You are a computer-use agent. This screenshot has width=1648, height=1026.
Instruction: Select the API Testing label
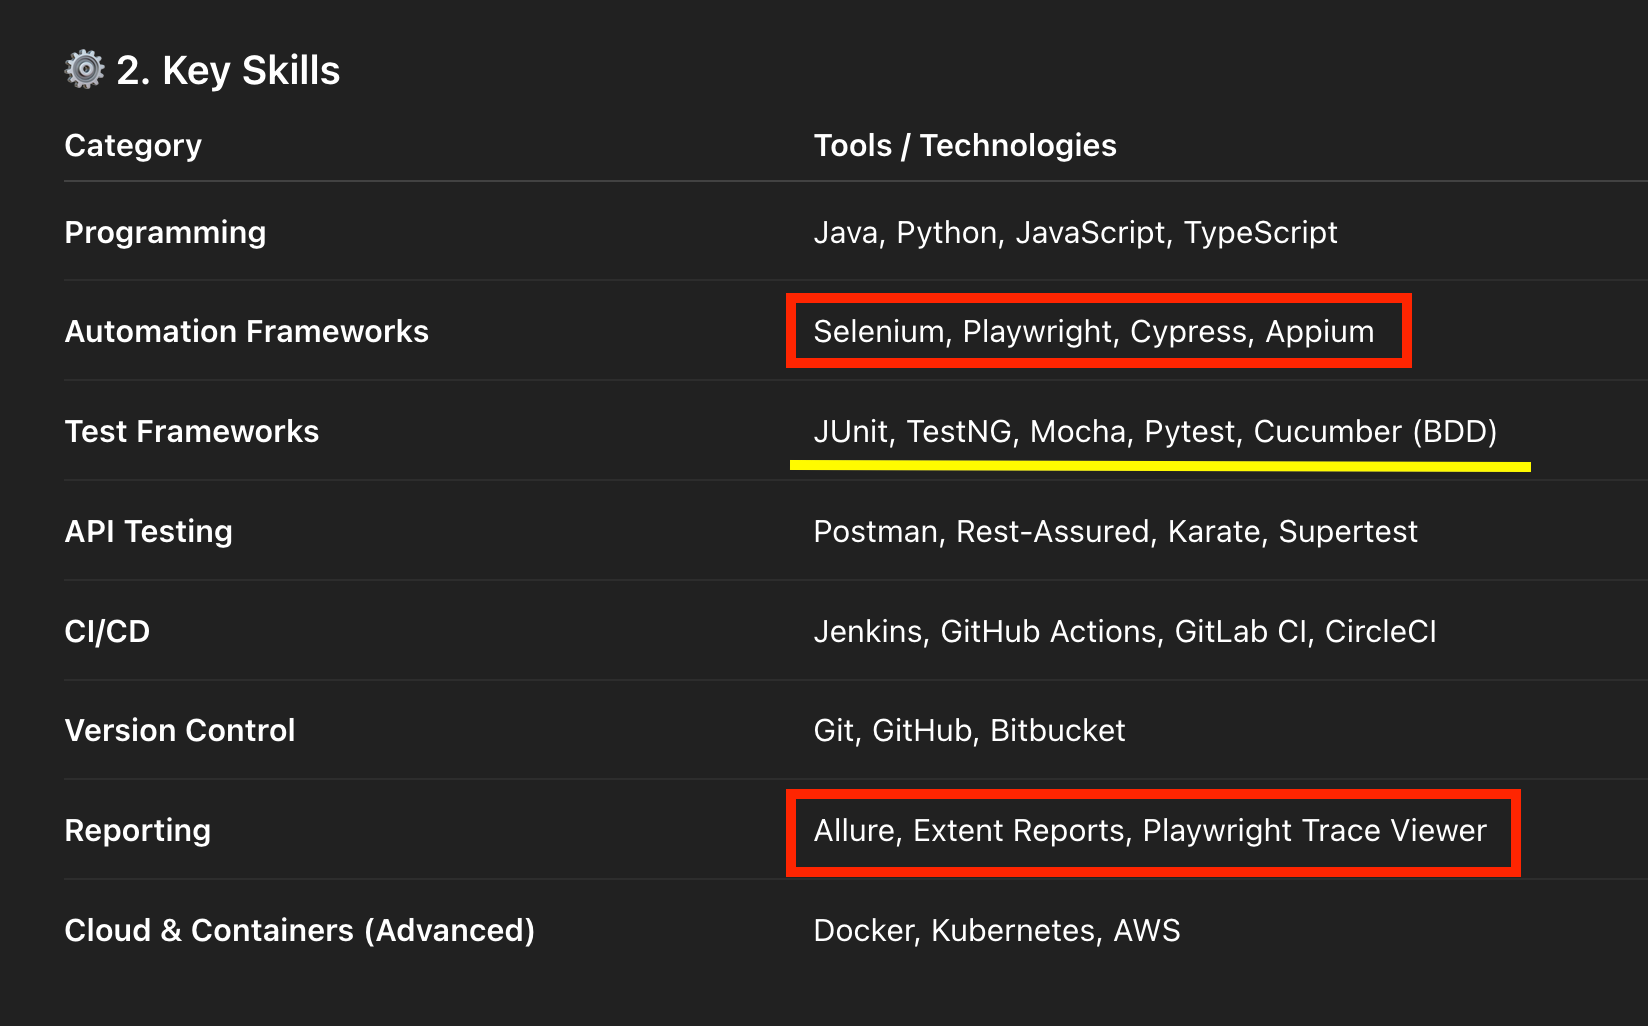click(x=148, y=532)
